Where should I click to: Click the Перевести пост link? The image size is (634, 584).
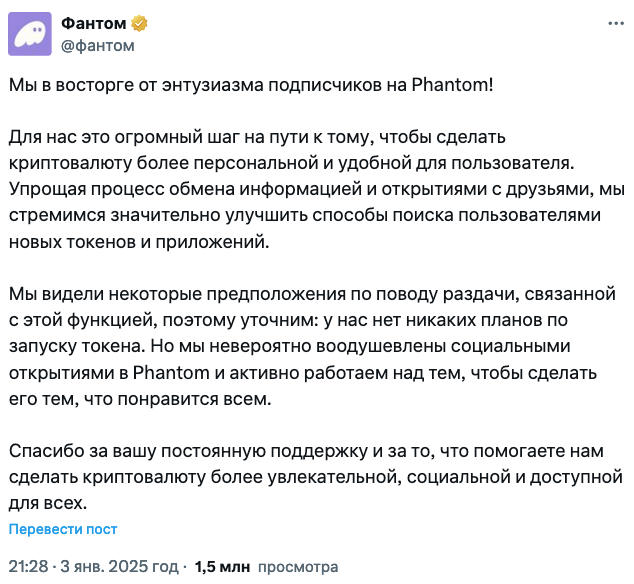coord(63,529)
